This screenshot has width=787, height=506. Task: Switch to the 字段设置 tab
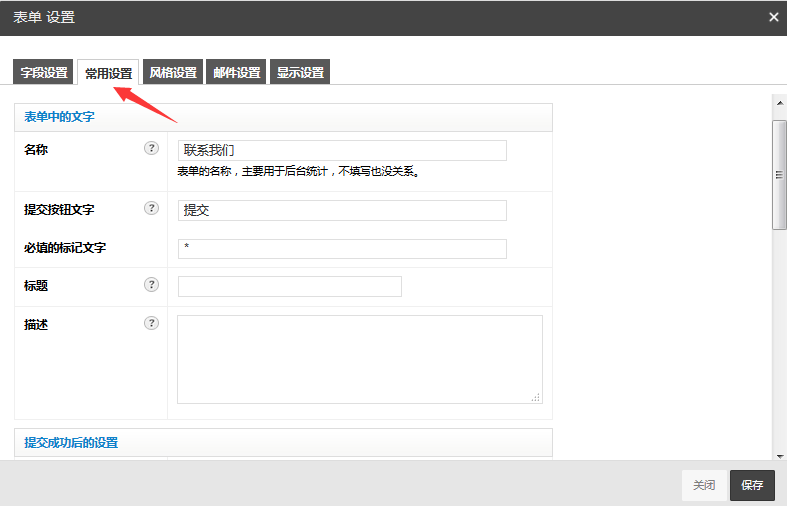[x=44, y=72]
